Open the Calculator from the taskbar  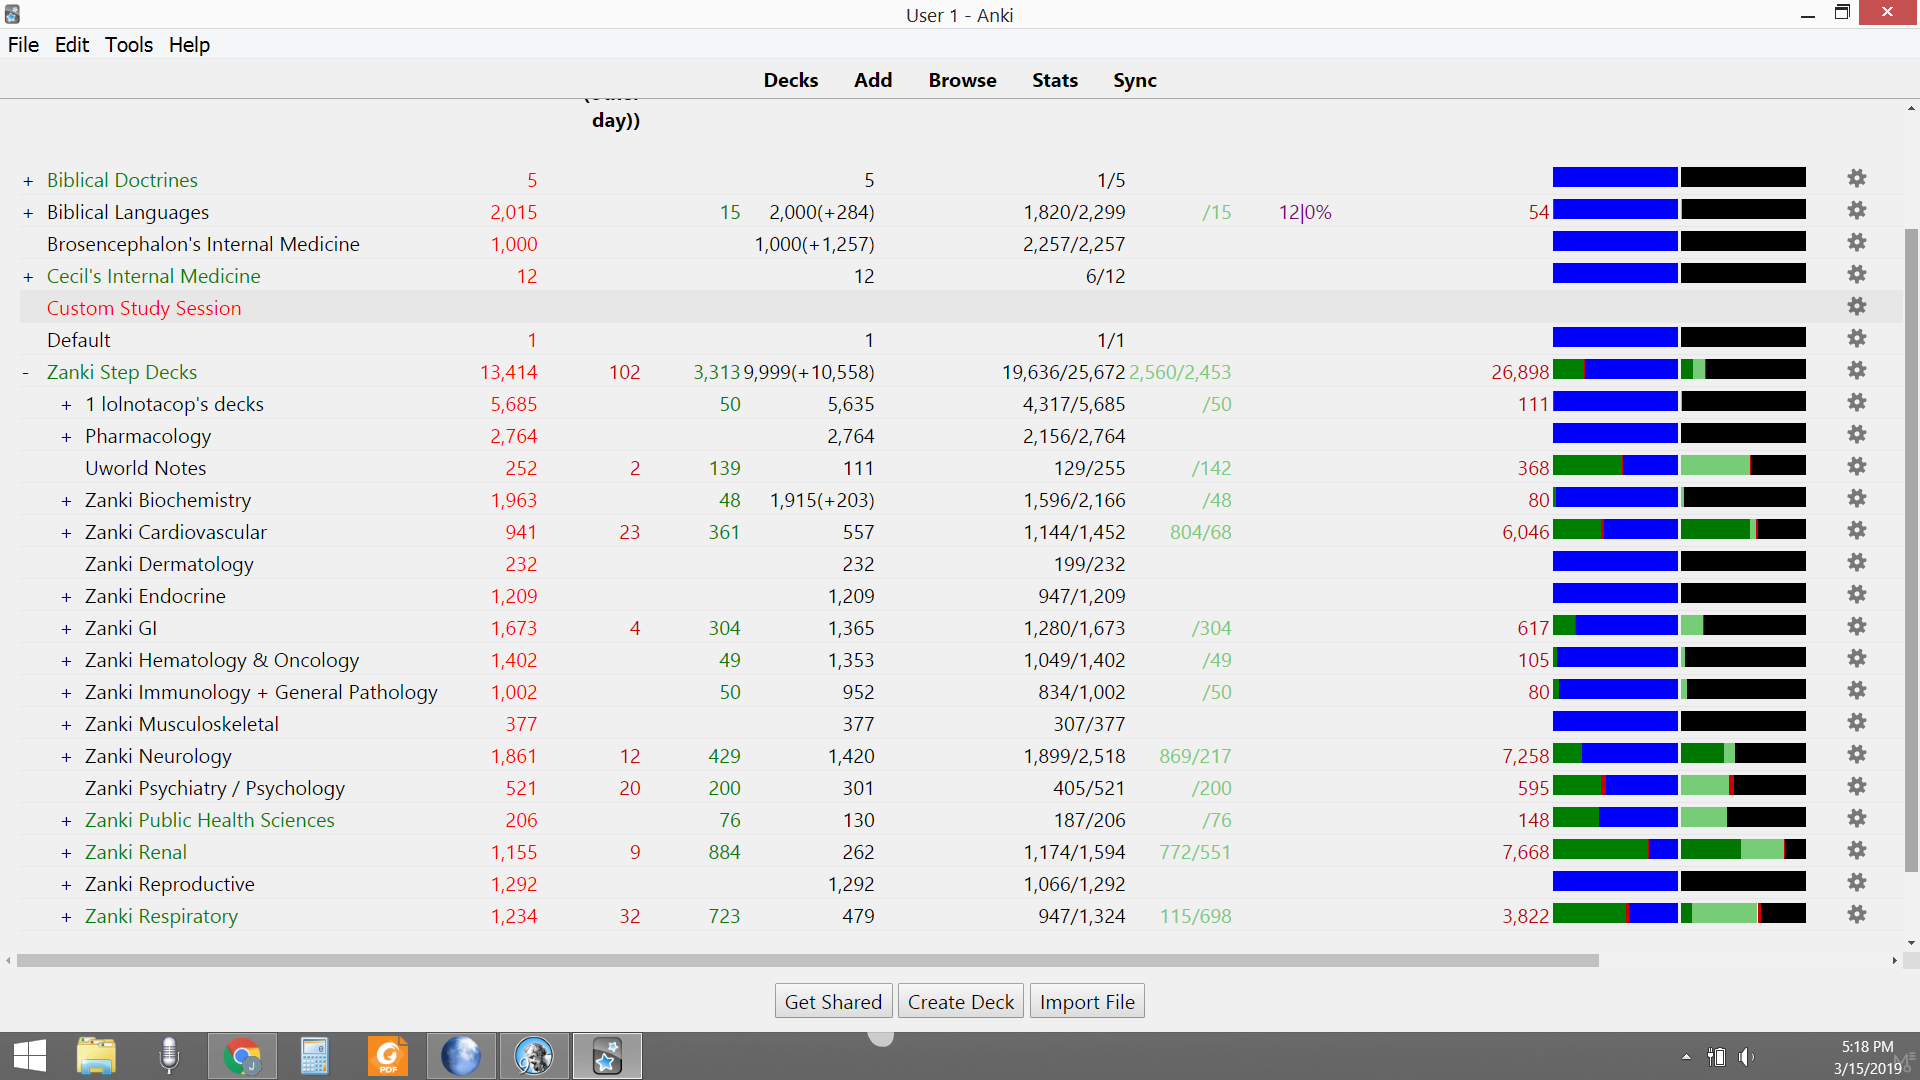coord(315,1056)
